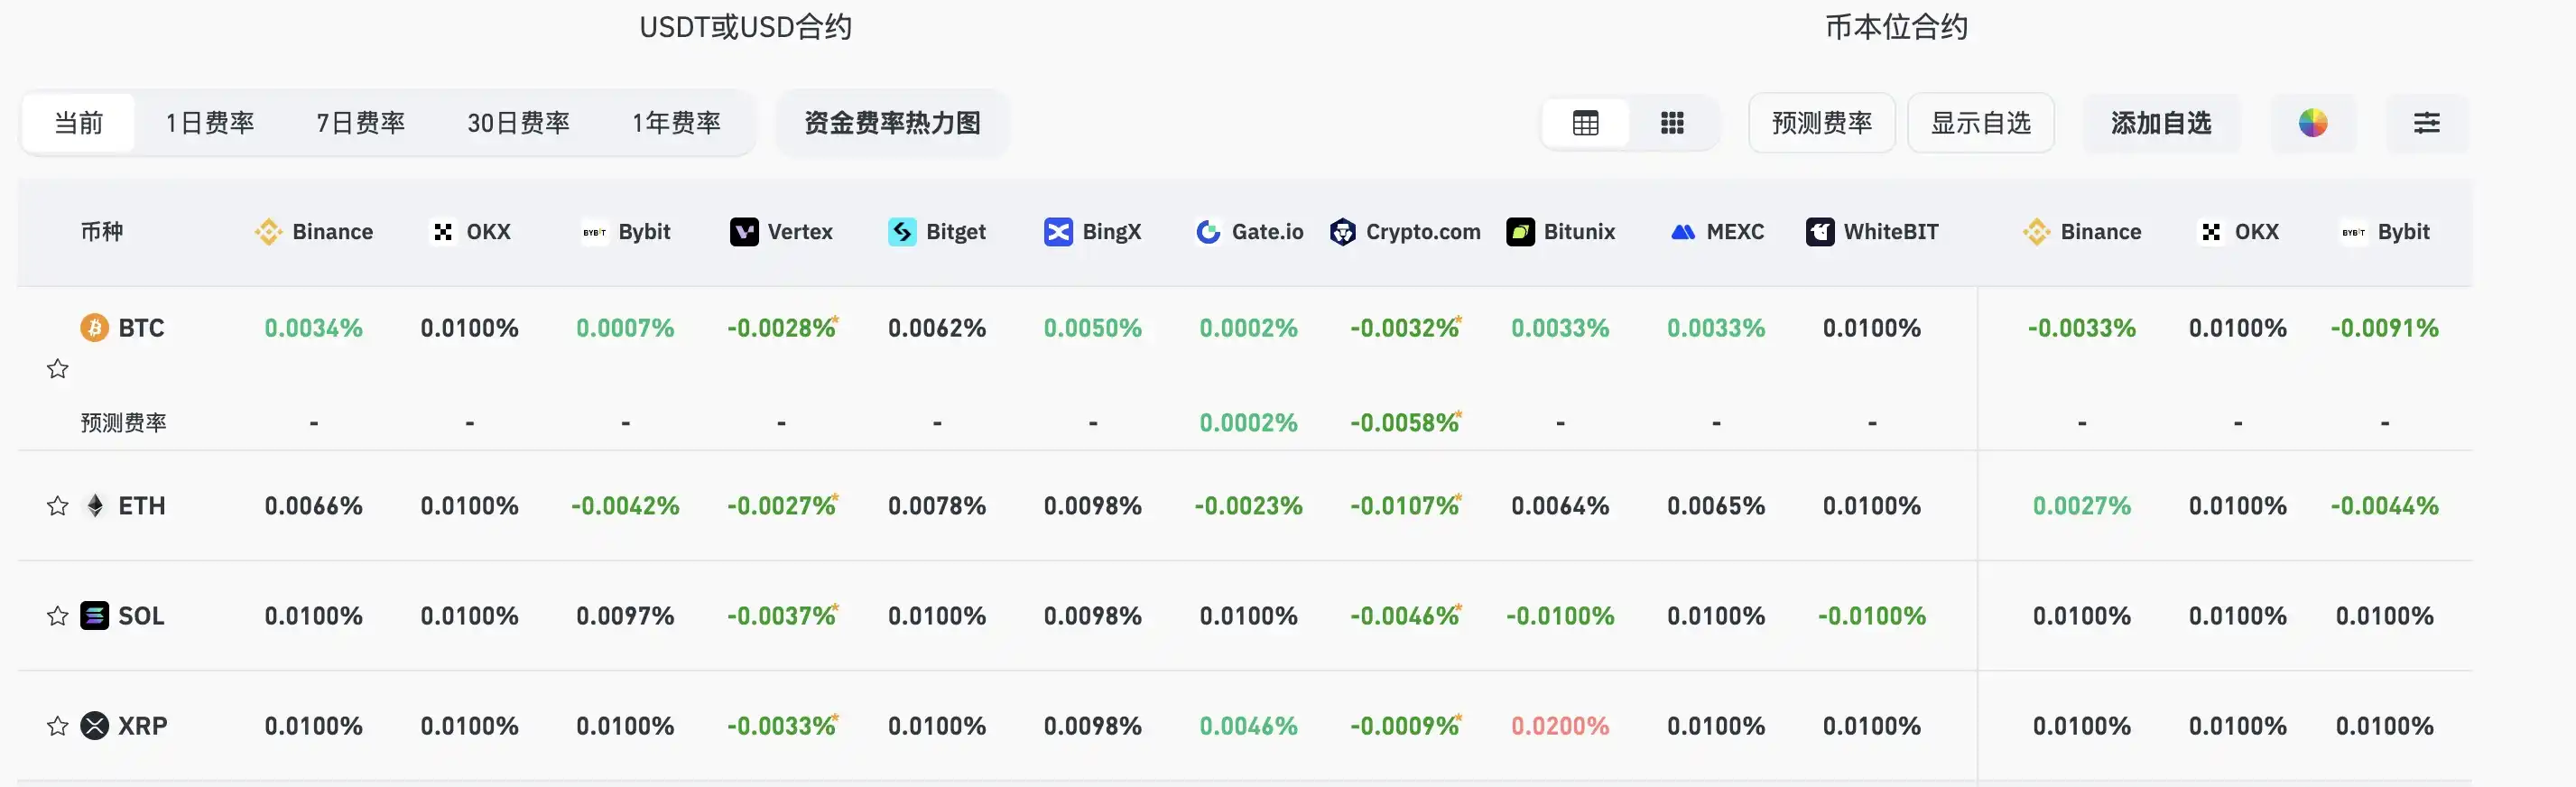
Task: Click ETH coin-margined Binance rate 0.0027%
Action: [x=2082, y=506]
